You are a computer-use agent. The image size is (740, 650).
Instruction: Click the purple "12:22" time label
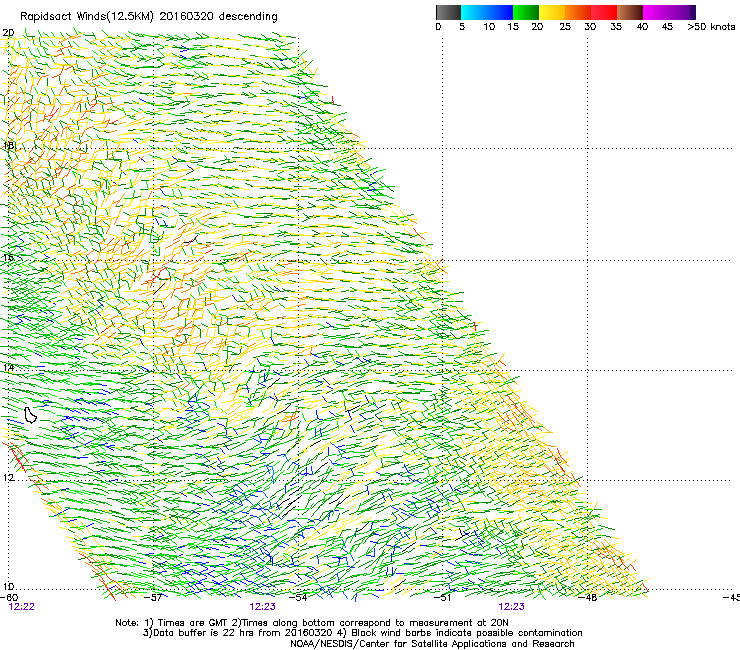tap(22, 607)
